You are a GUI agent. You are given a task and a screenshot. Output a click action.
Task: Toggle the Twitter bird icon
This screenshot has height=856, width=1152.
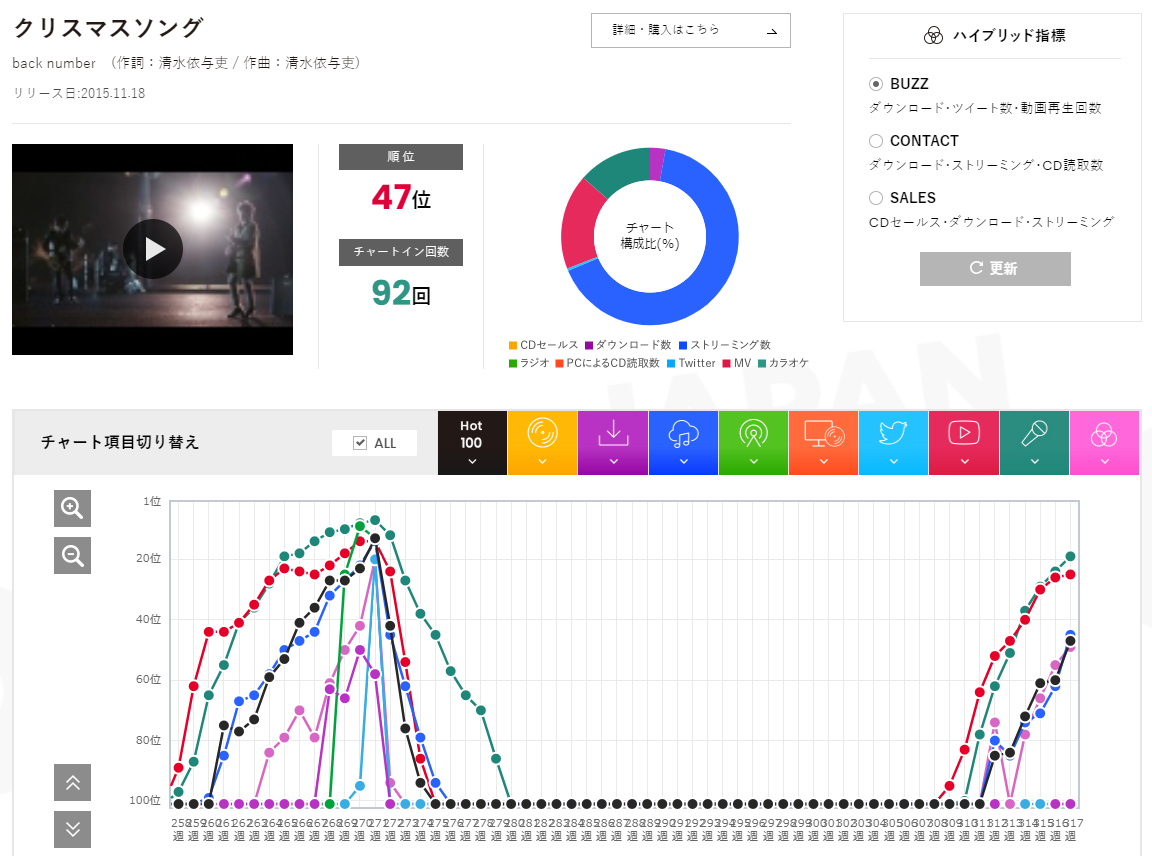point(893,433)
